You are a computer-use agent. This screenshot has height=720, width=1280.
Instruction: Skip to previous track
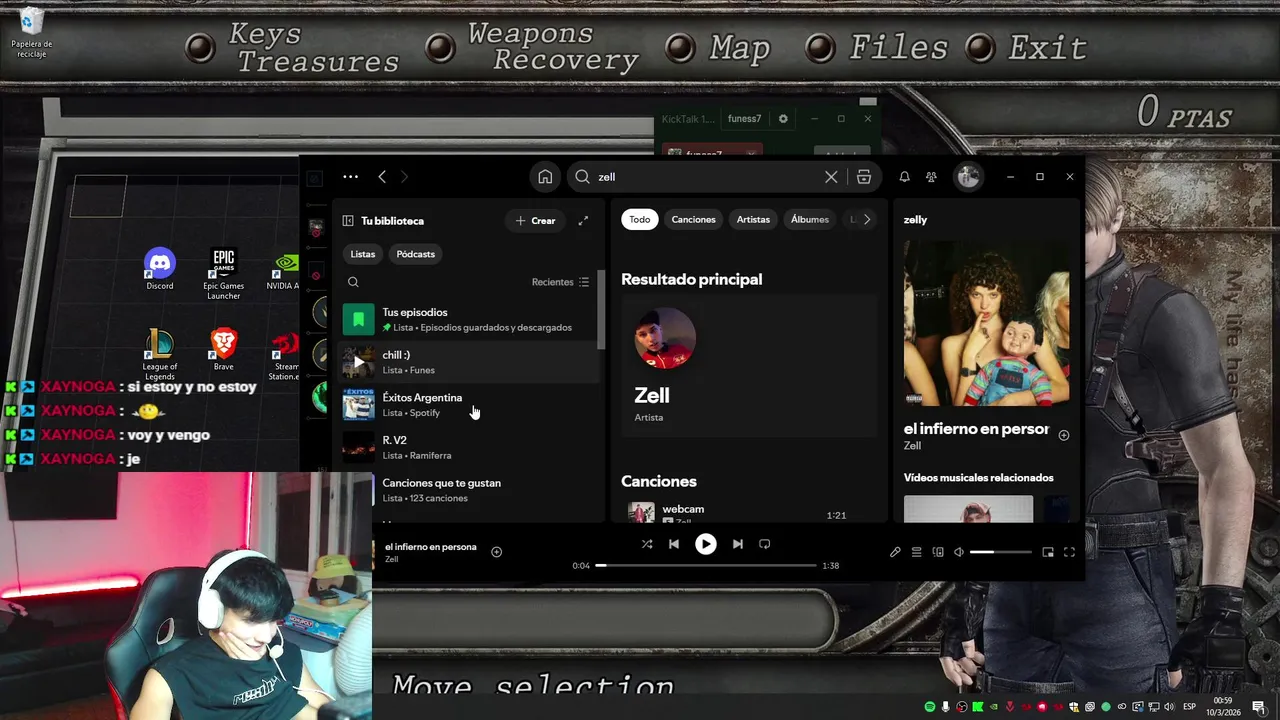tap(674, 544)
